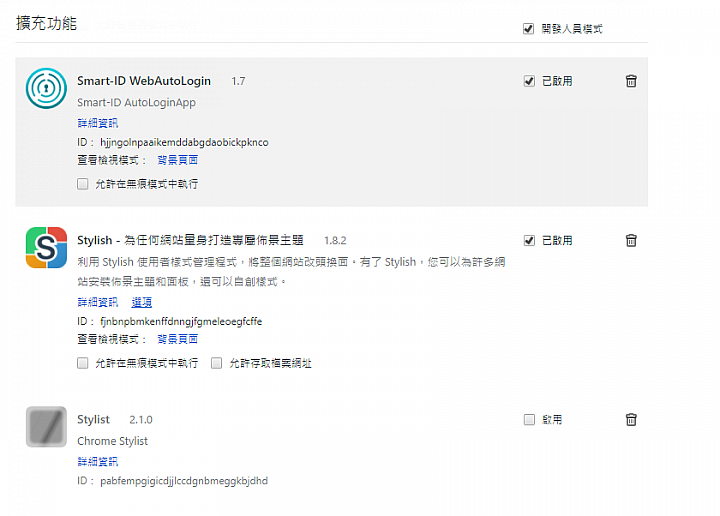
Task: Toggle developer mode checkbox (開發人員模式)
Action: click(x=529, y=29)
